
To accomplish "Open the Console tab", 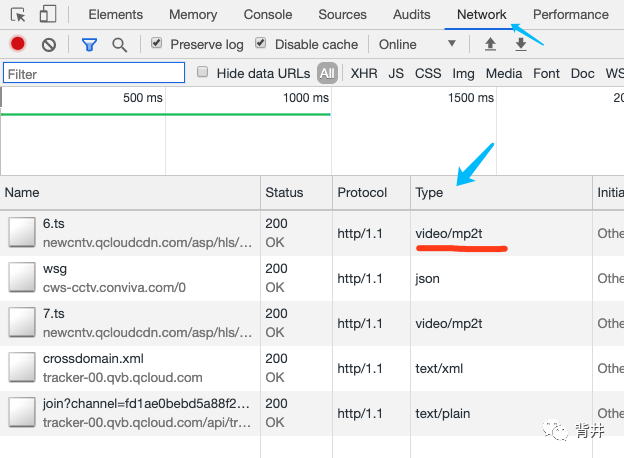I will coord(268,15).
